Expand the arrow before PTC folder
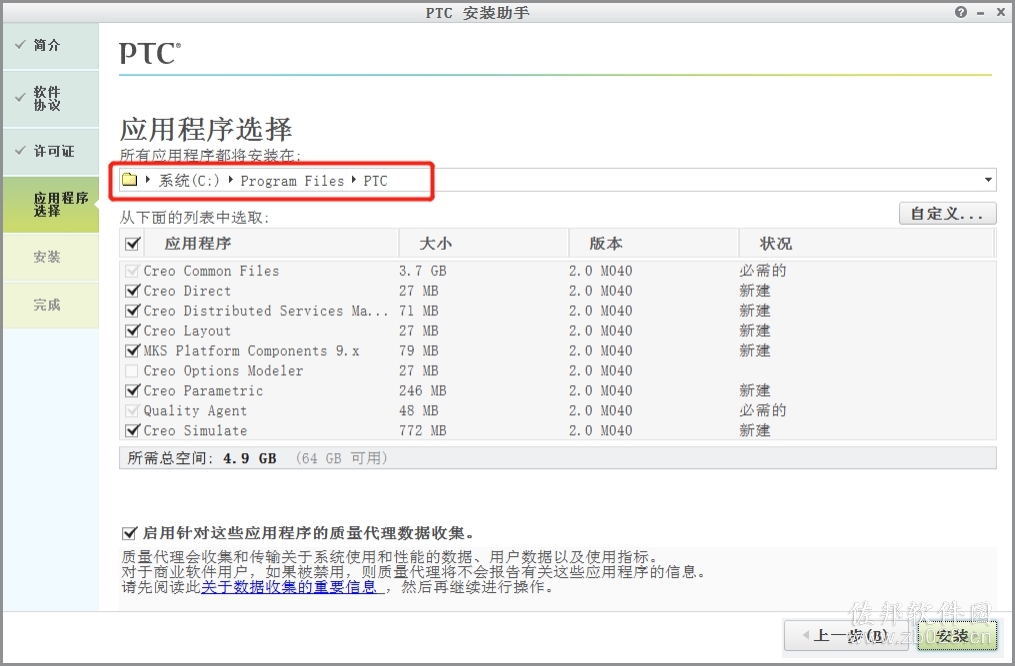This screenshot has width=1015, height=666. (x=354, y=180)
